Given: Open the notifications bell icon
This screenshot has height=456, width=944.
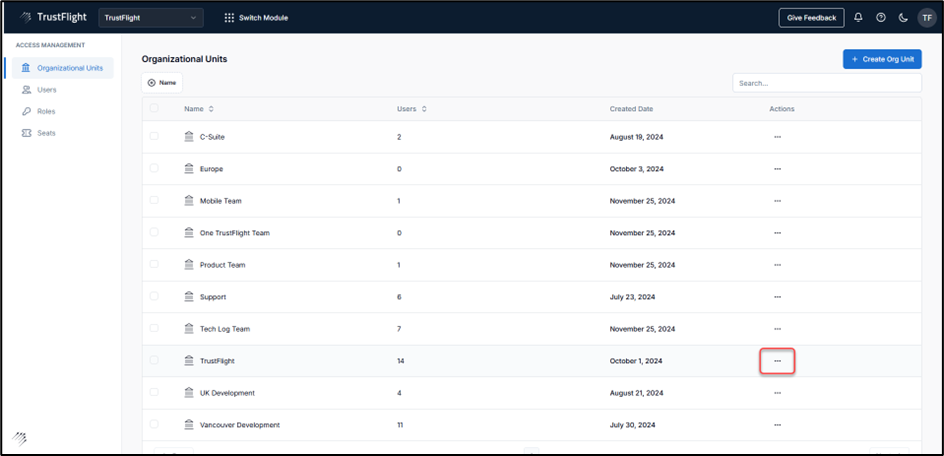Looking at the screenshot, I should 859,17.
